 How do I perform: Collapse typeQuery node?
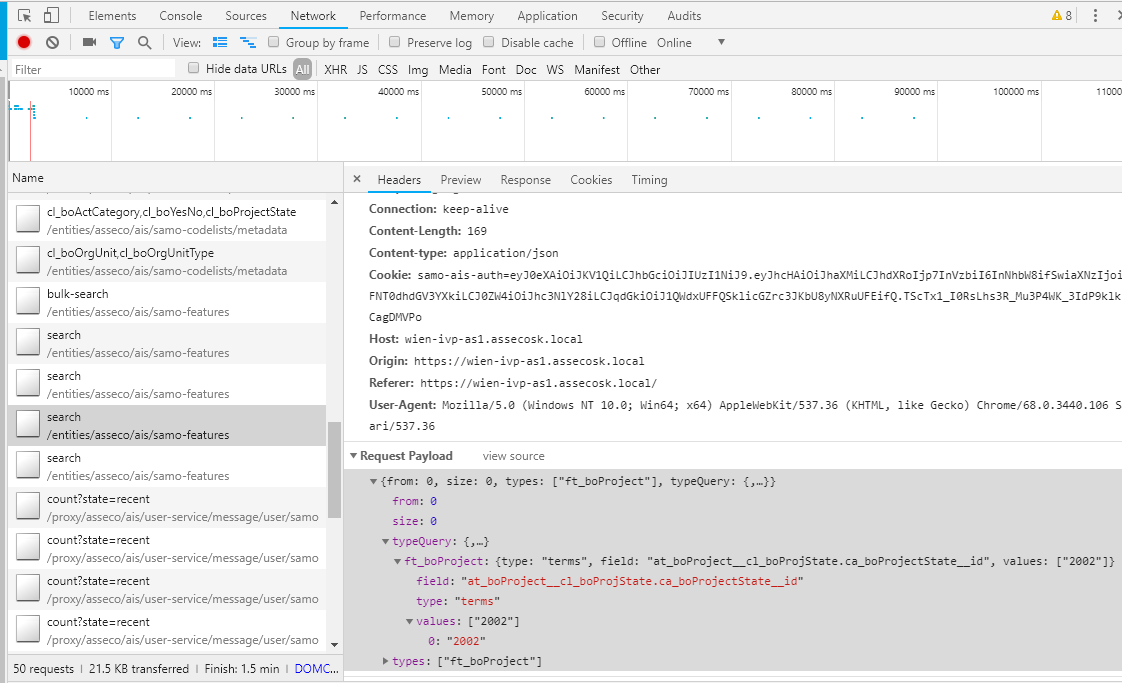[x=385, y=542]
